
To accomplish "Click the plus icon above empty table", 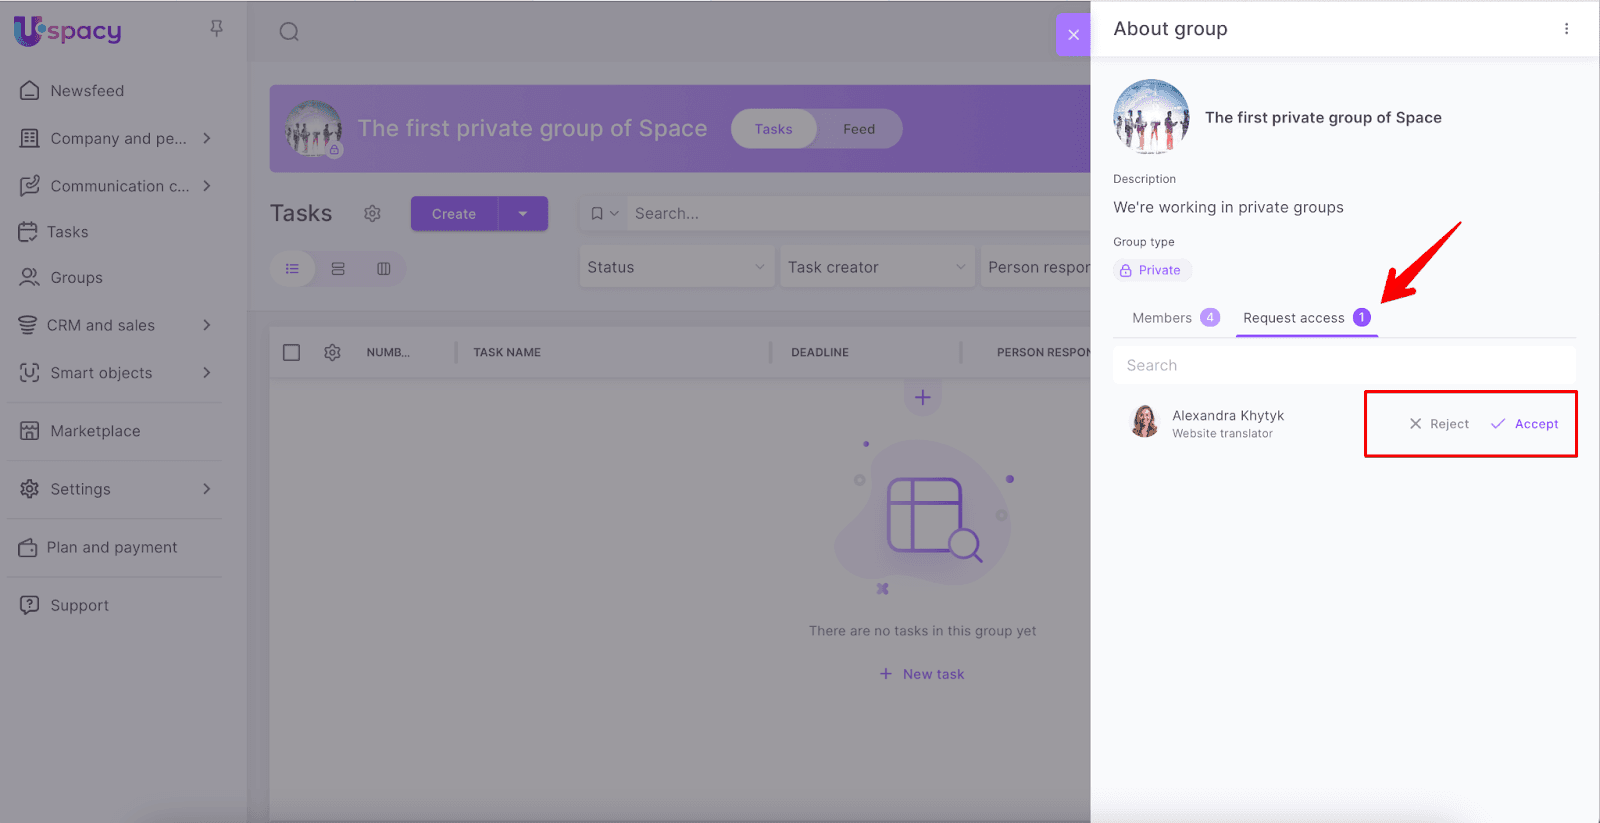I will point(922,398).
